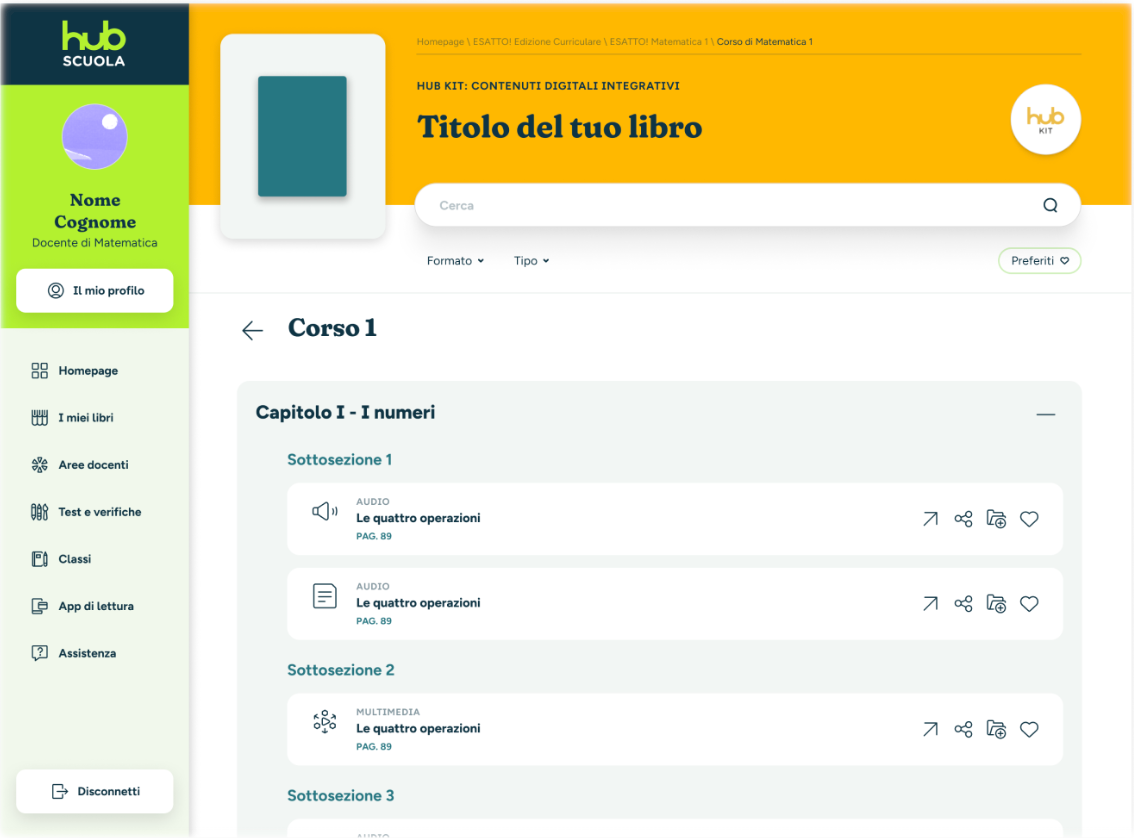
Task: Open the first Le quattro operazioni audio resource
Action: coord(930,519)
